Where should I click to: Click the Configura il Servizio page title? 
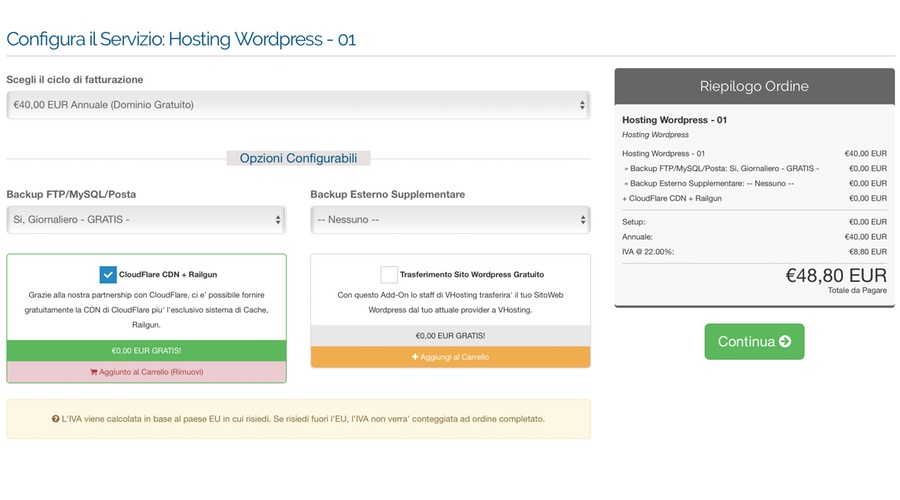[181, 39]
